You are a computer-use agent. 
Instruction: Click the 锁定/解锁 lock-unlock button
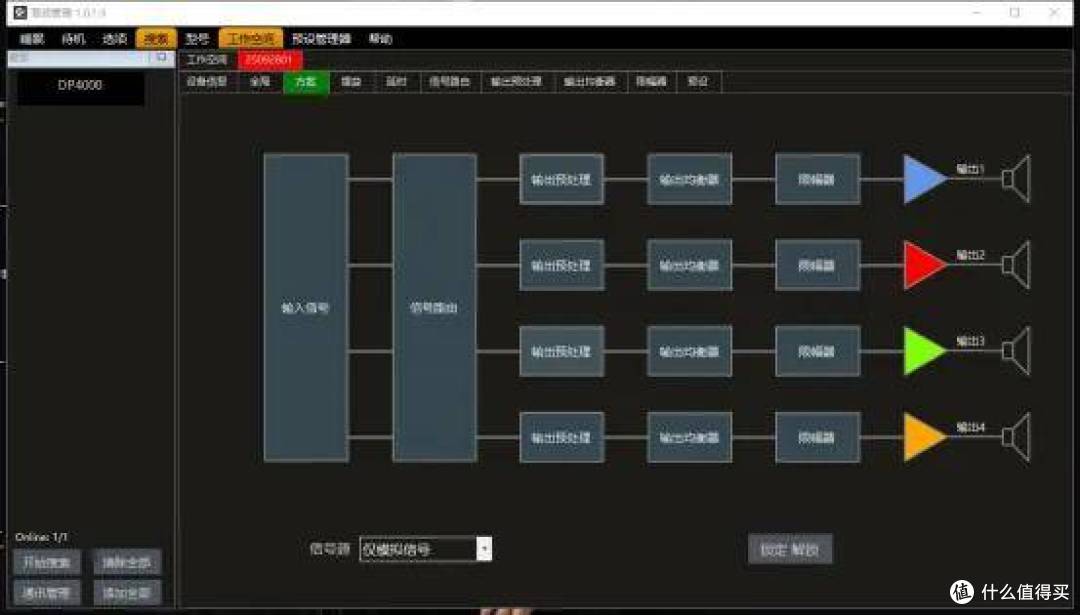pyautogui.click(x=790, y=550)
